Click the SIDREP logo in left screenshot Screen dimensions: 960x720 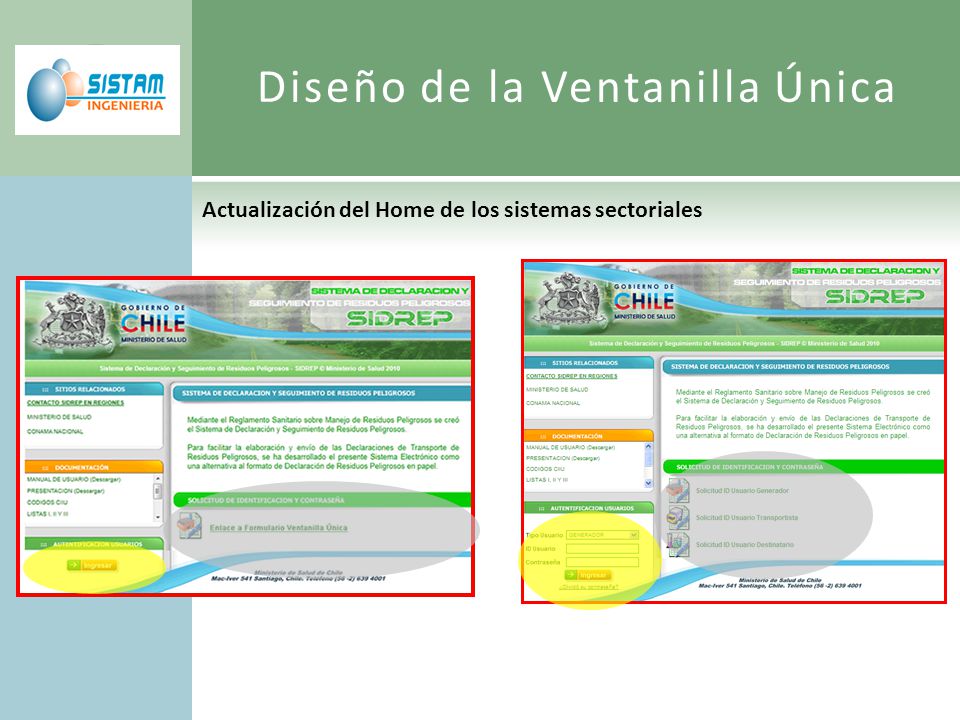[399, 318]
